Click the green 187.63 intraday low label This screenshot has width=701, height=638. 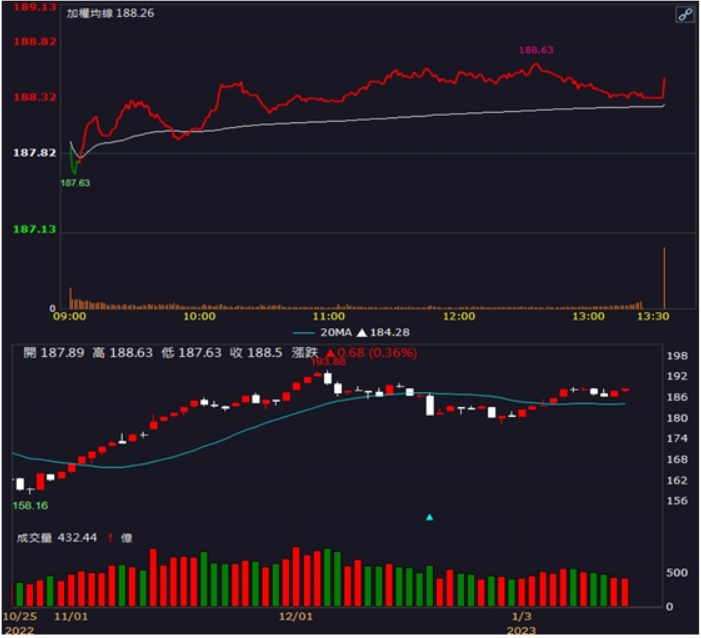pyautogui.click(x=75, y=183)
